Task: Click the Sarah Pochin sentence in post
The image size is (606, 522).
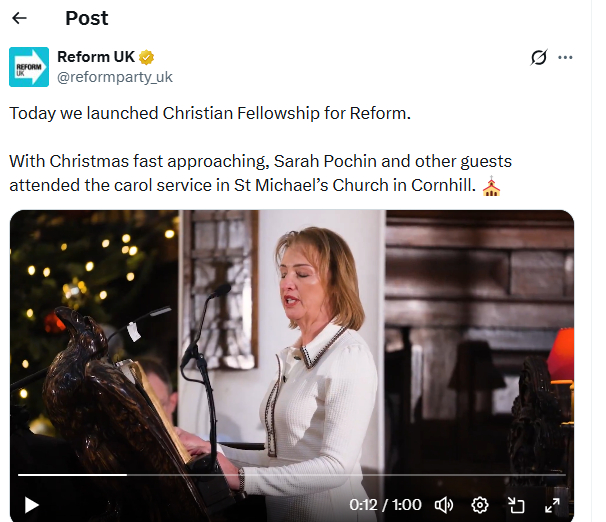Action: point(260,161)
